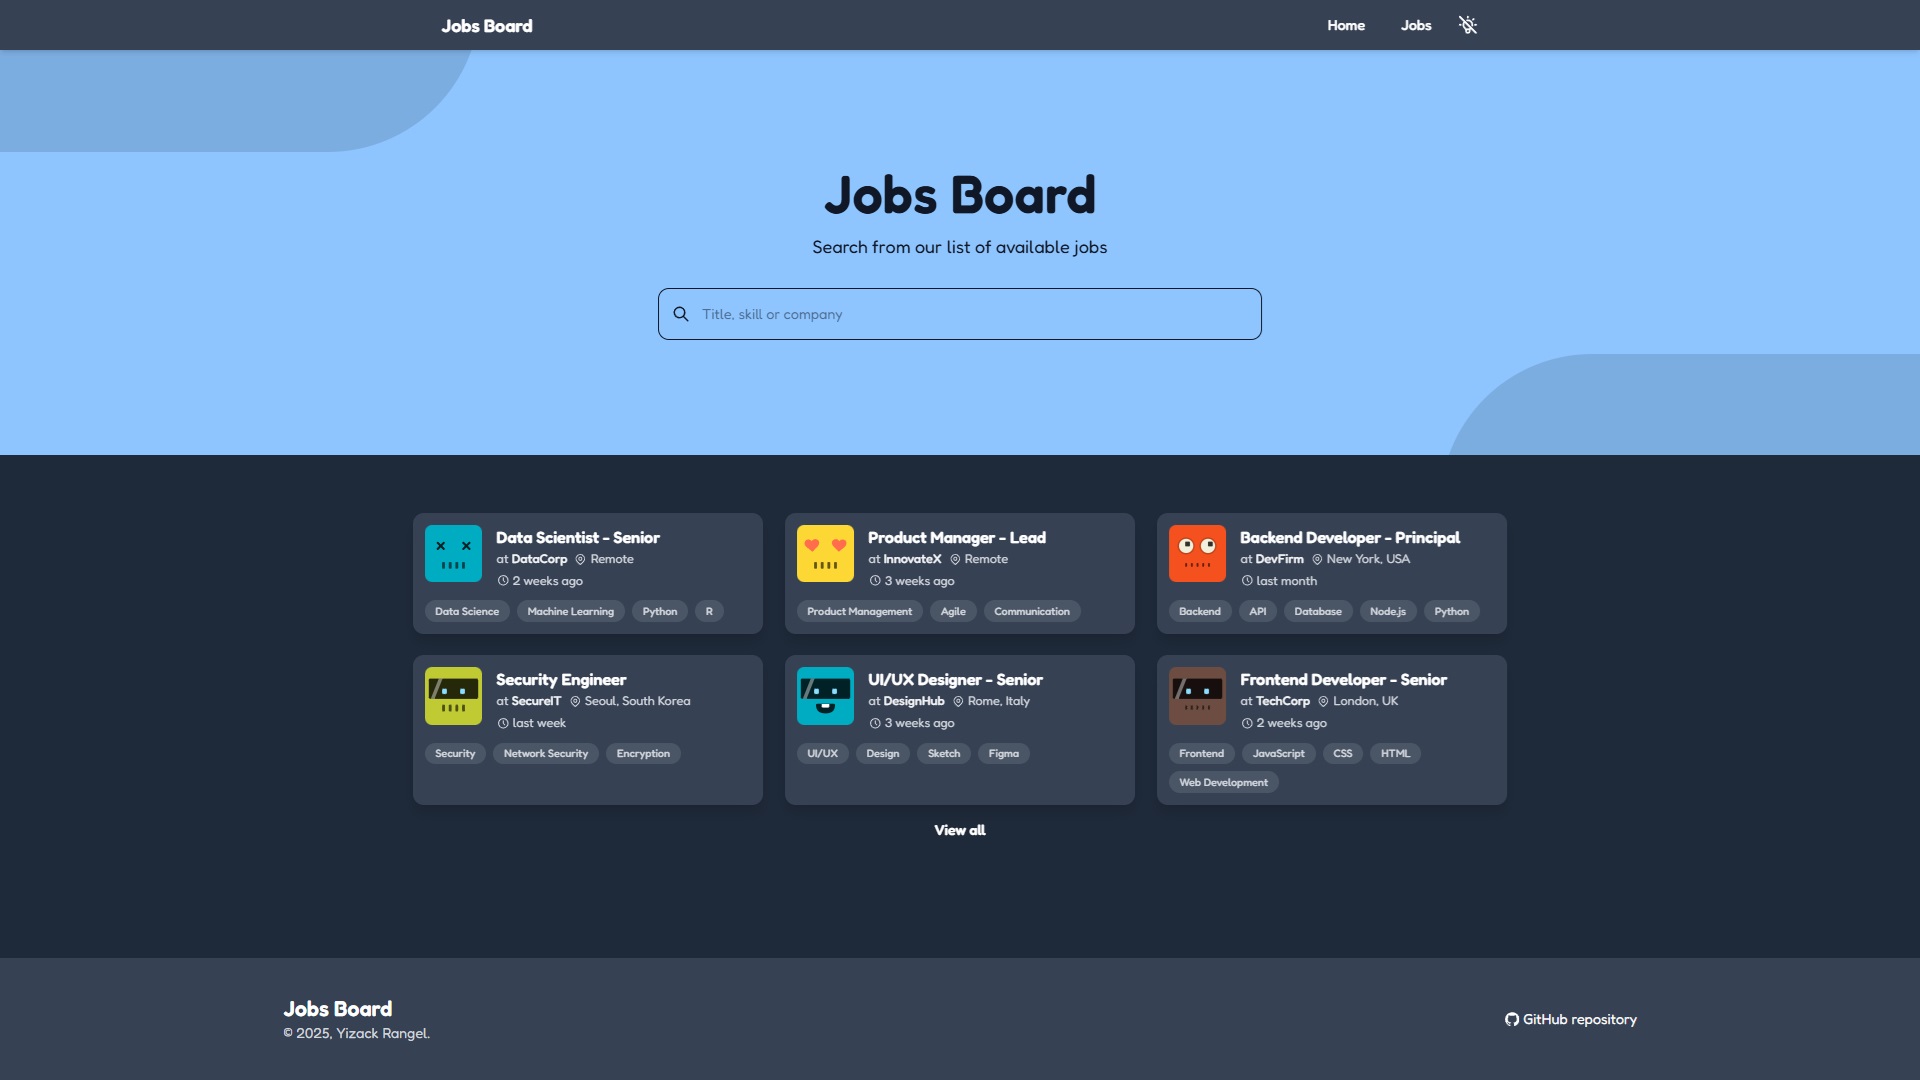Click the DevFirm orange robot avatar
1920x1080 pixels.
click(x=1197, y=553)
